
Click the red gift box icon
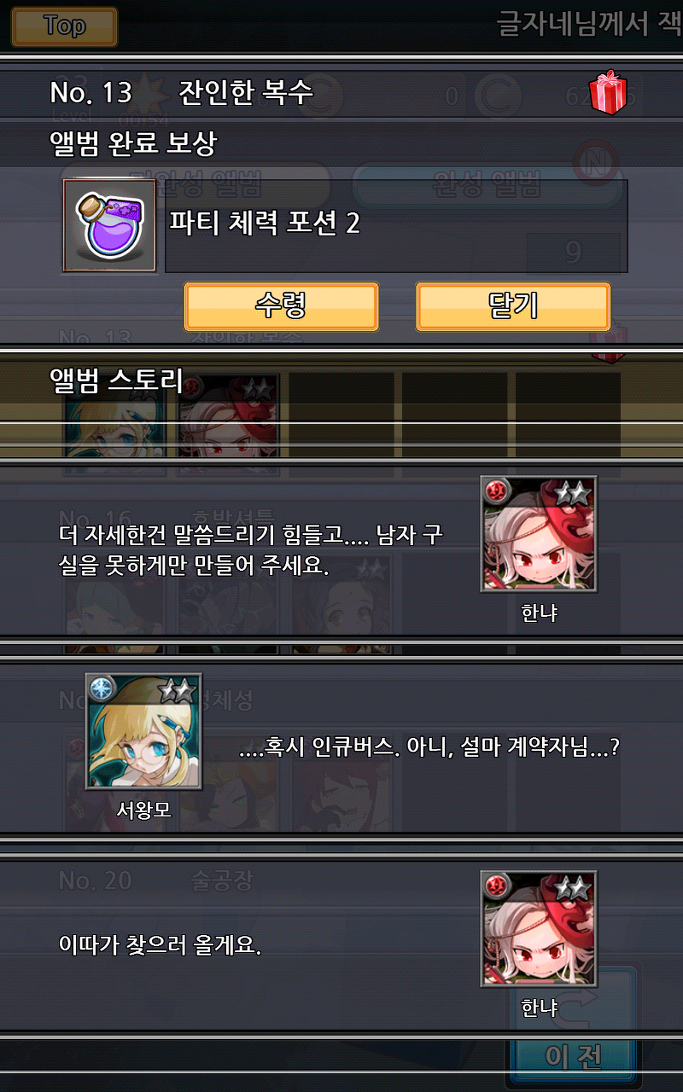pyautogui.click(x=608, y=92)
